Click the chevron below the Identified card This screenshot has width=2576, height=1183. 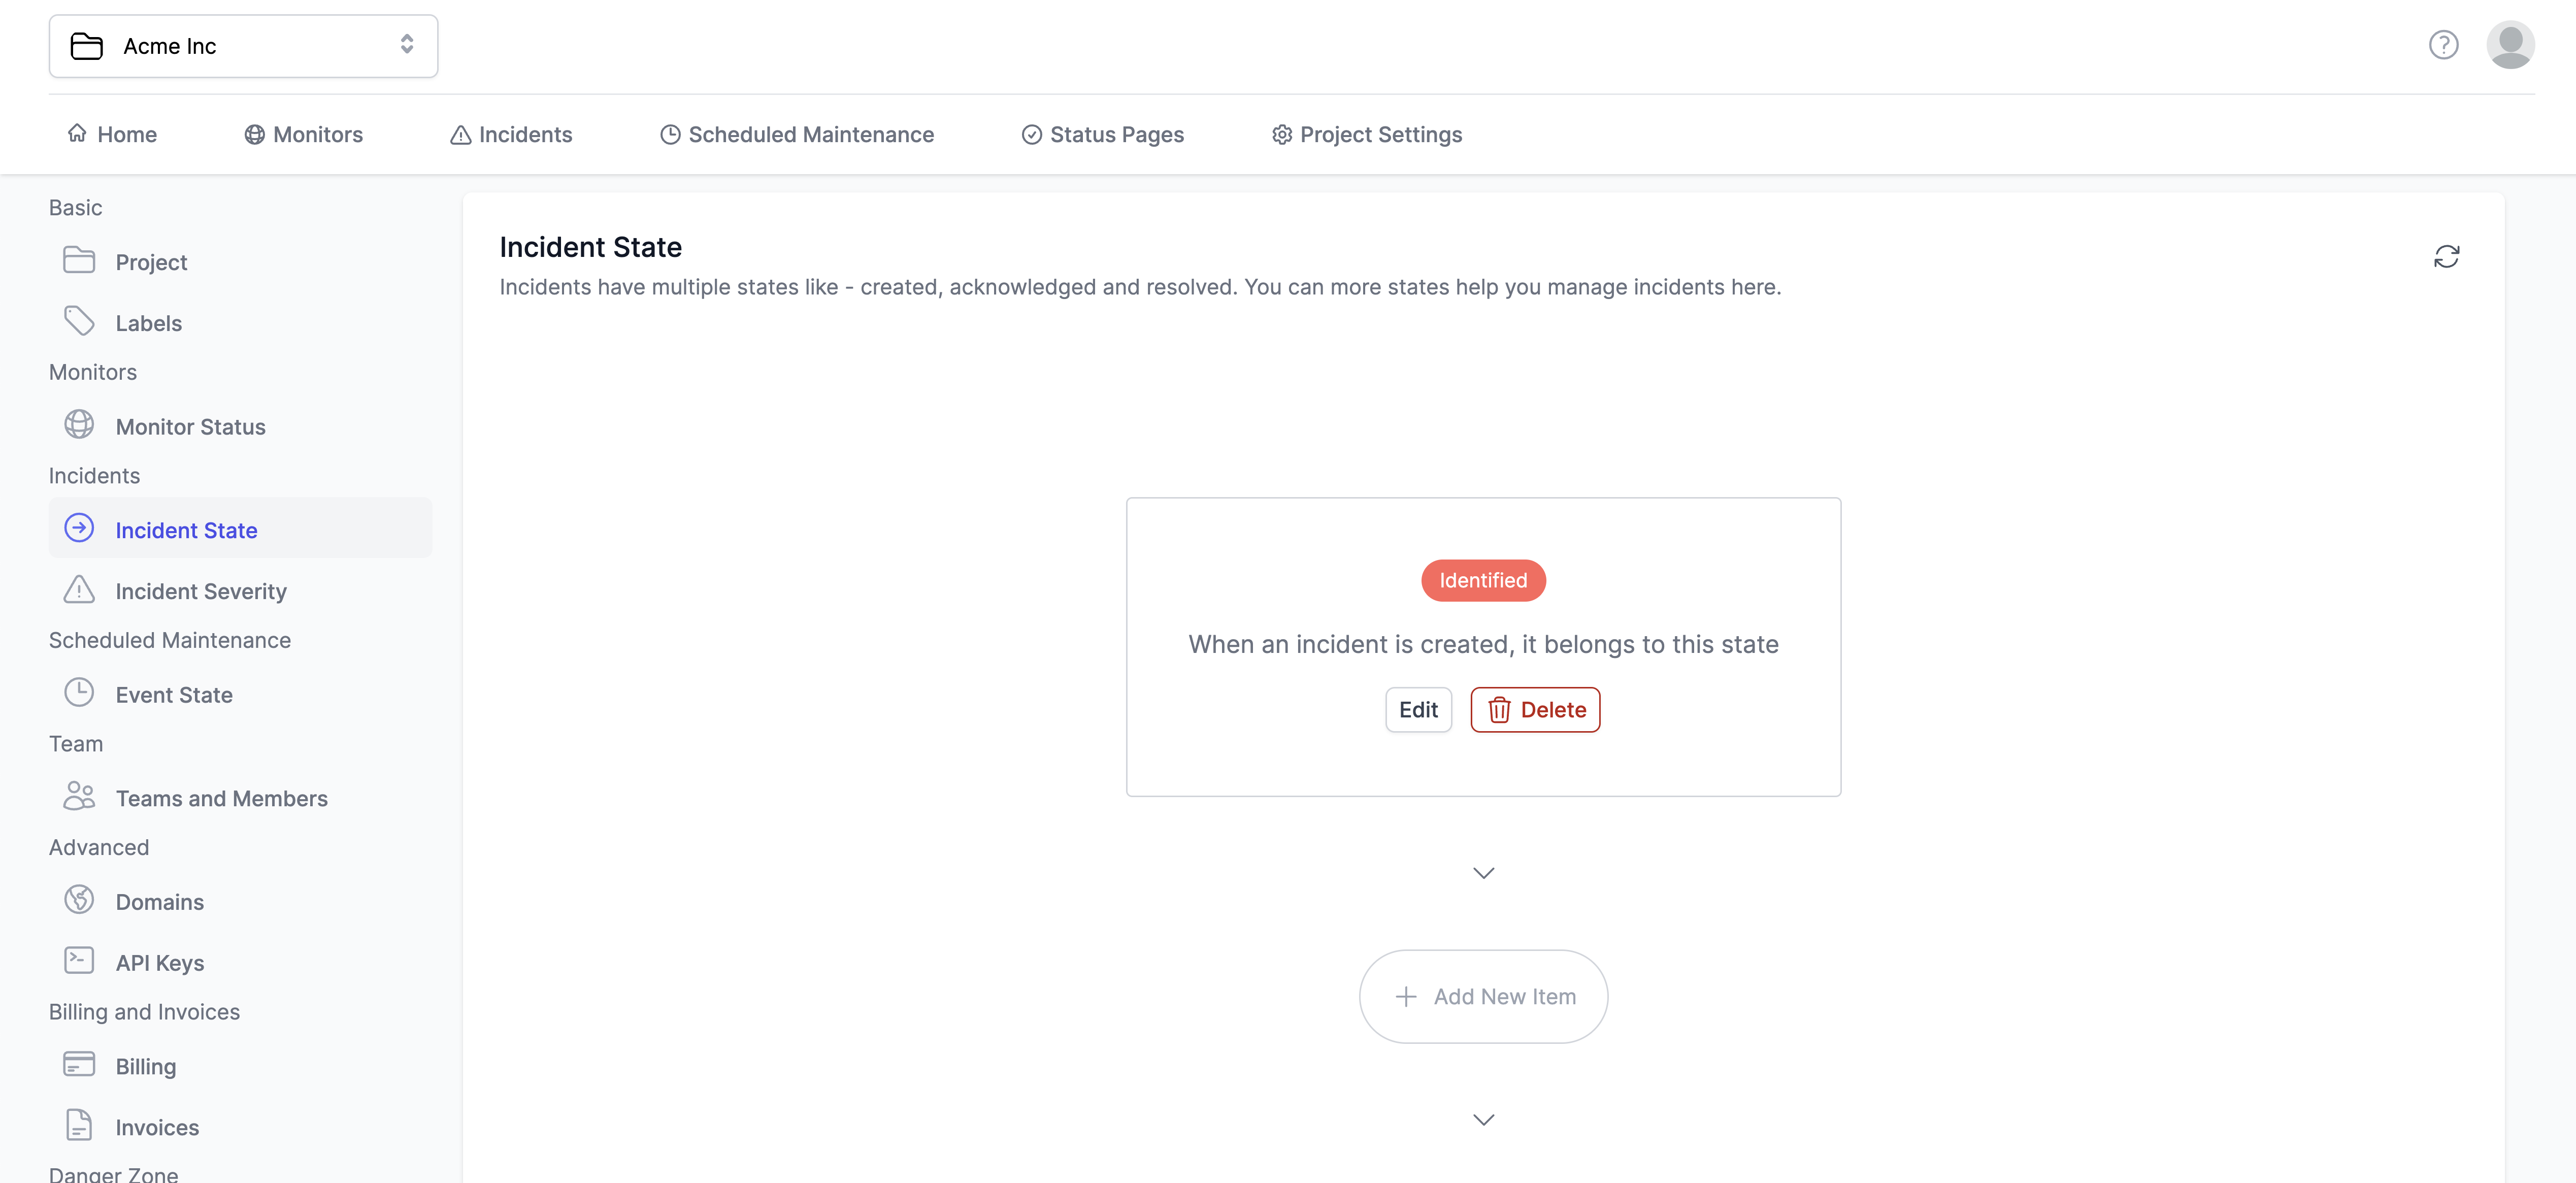pyautogui.click(x=1483, y=873)
